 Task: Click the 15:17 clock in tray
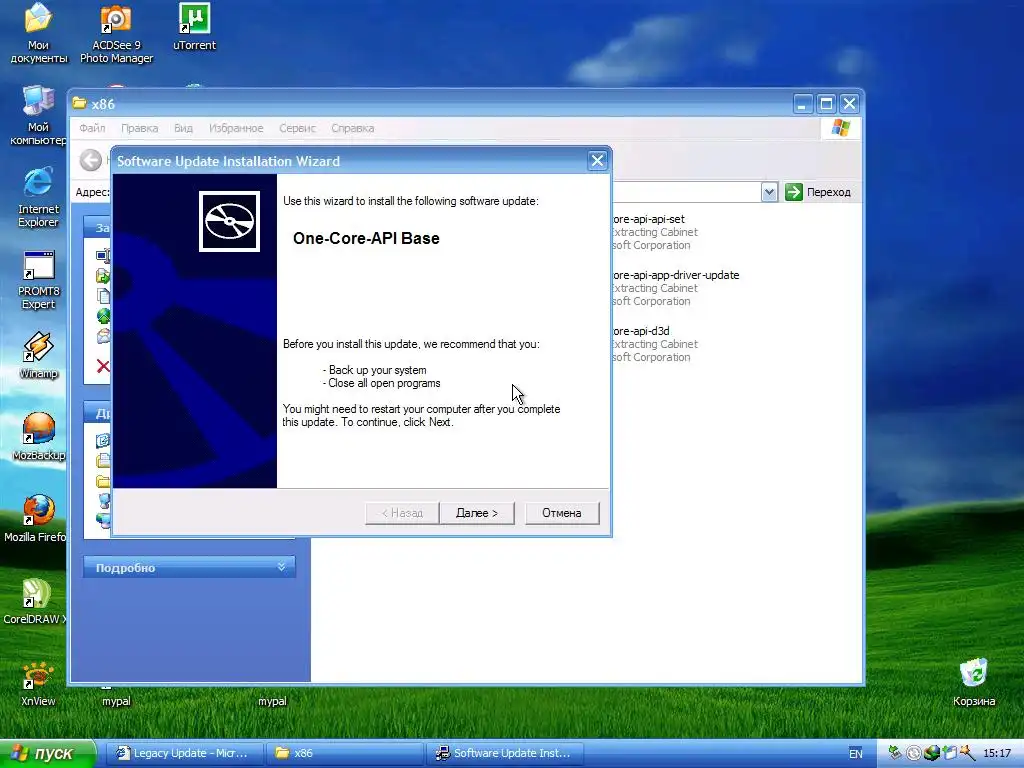(x=997, y=754)
